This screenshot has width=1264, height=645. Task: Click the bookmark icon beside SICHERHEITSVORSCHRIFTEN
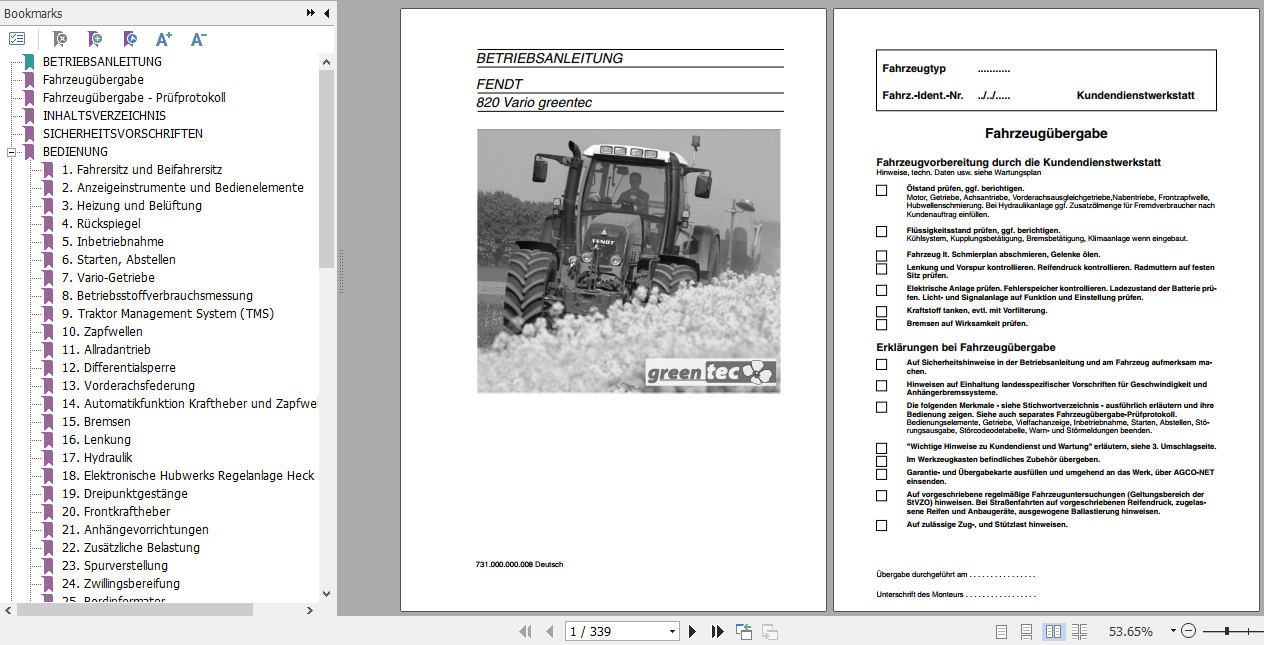(29, 133)
